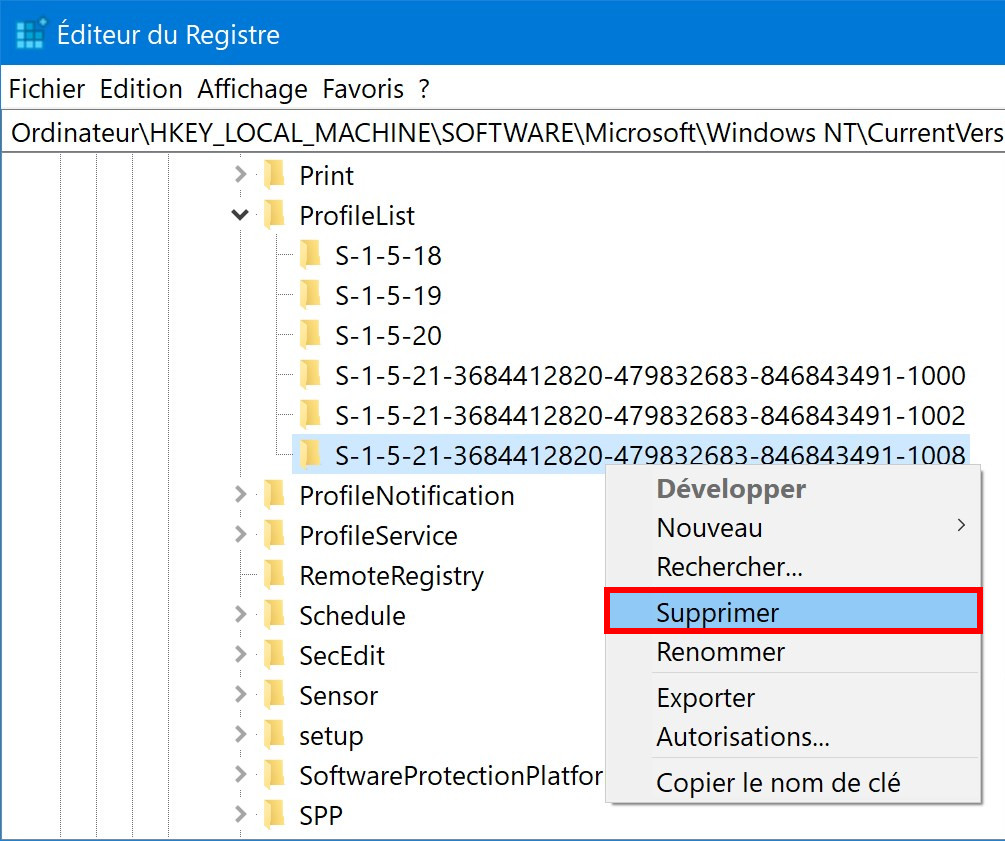Screen dimensions: 1005x841
Task: Open the Fichier menu
Action: coord(47,89)
